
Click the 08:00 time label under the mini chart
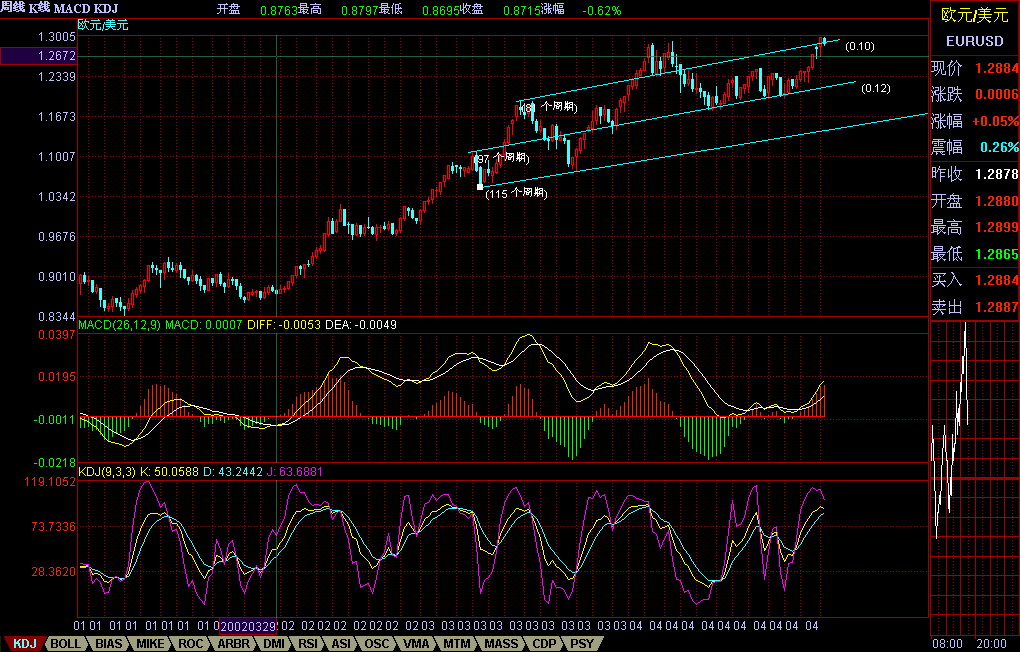point(946,644)
